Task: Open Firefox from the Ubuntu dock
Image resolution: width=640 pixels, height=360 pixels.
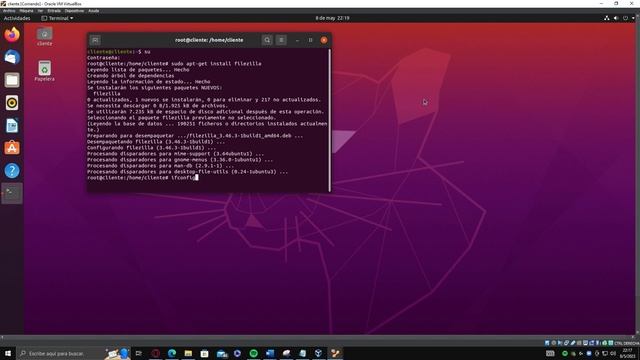Action: coord(12,34)
